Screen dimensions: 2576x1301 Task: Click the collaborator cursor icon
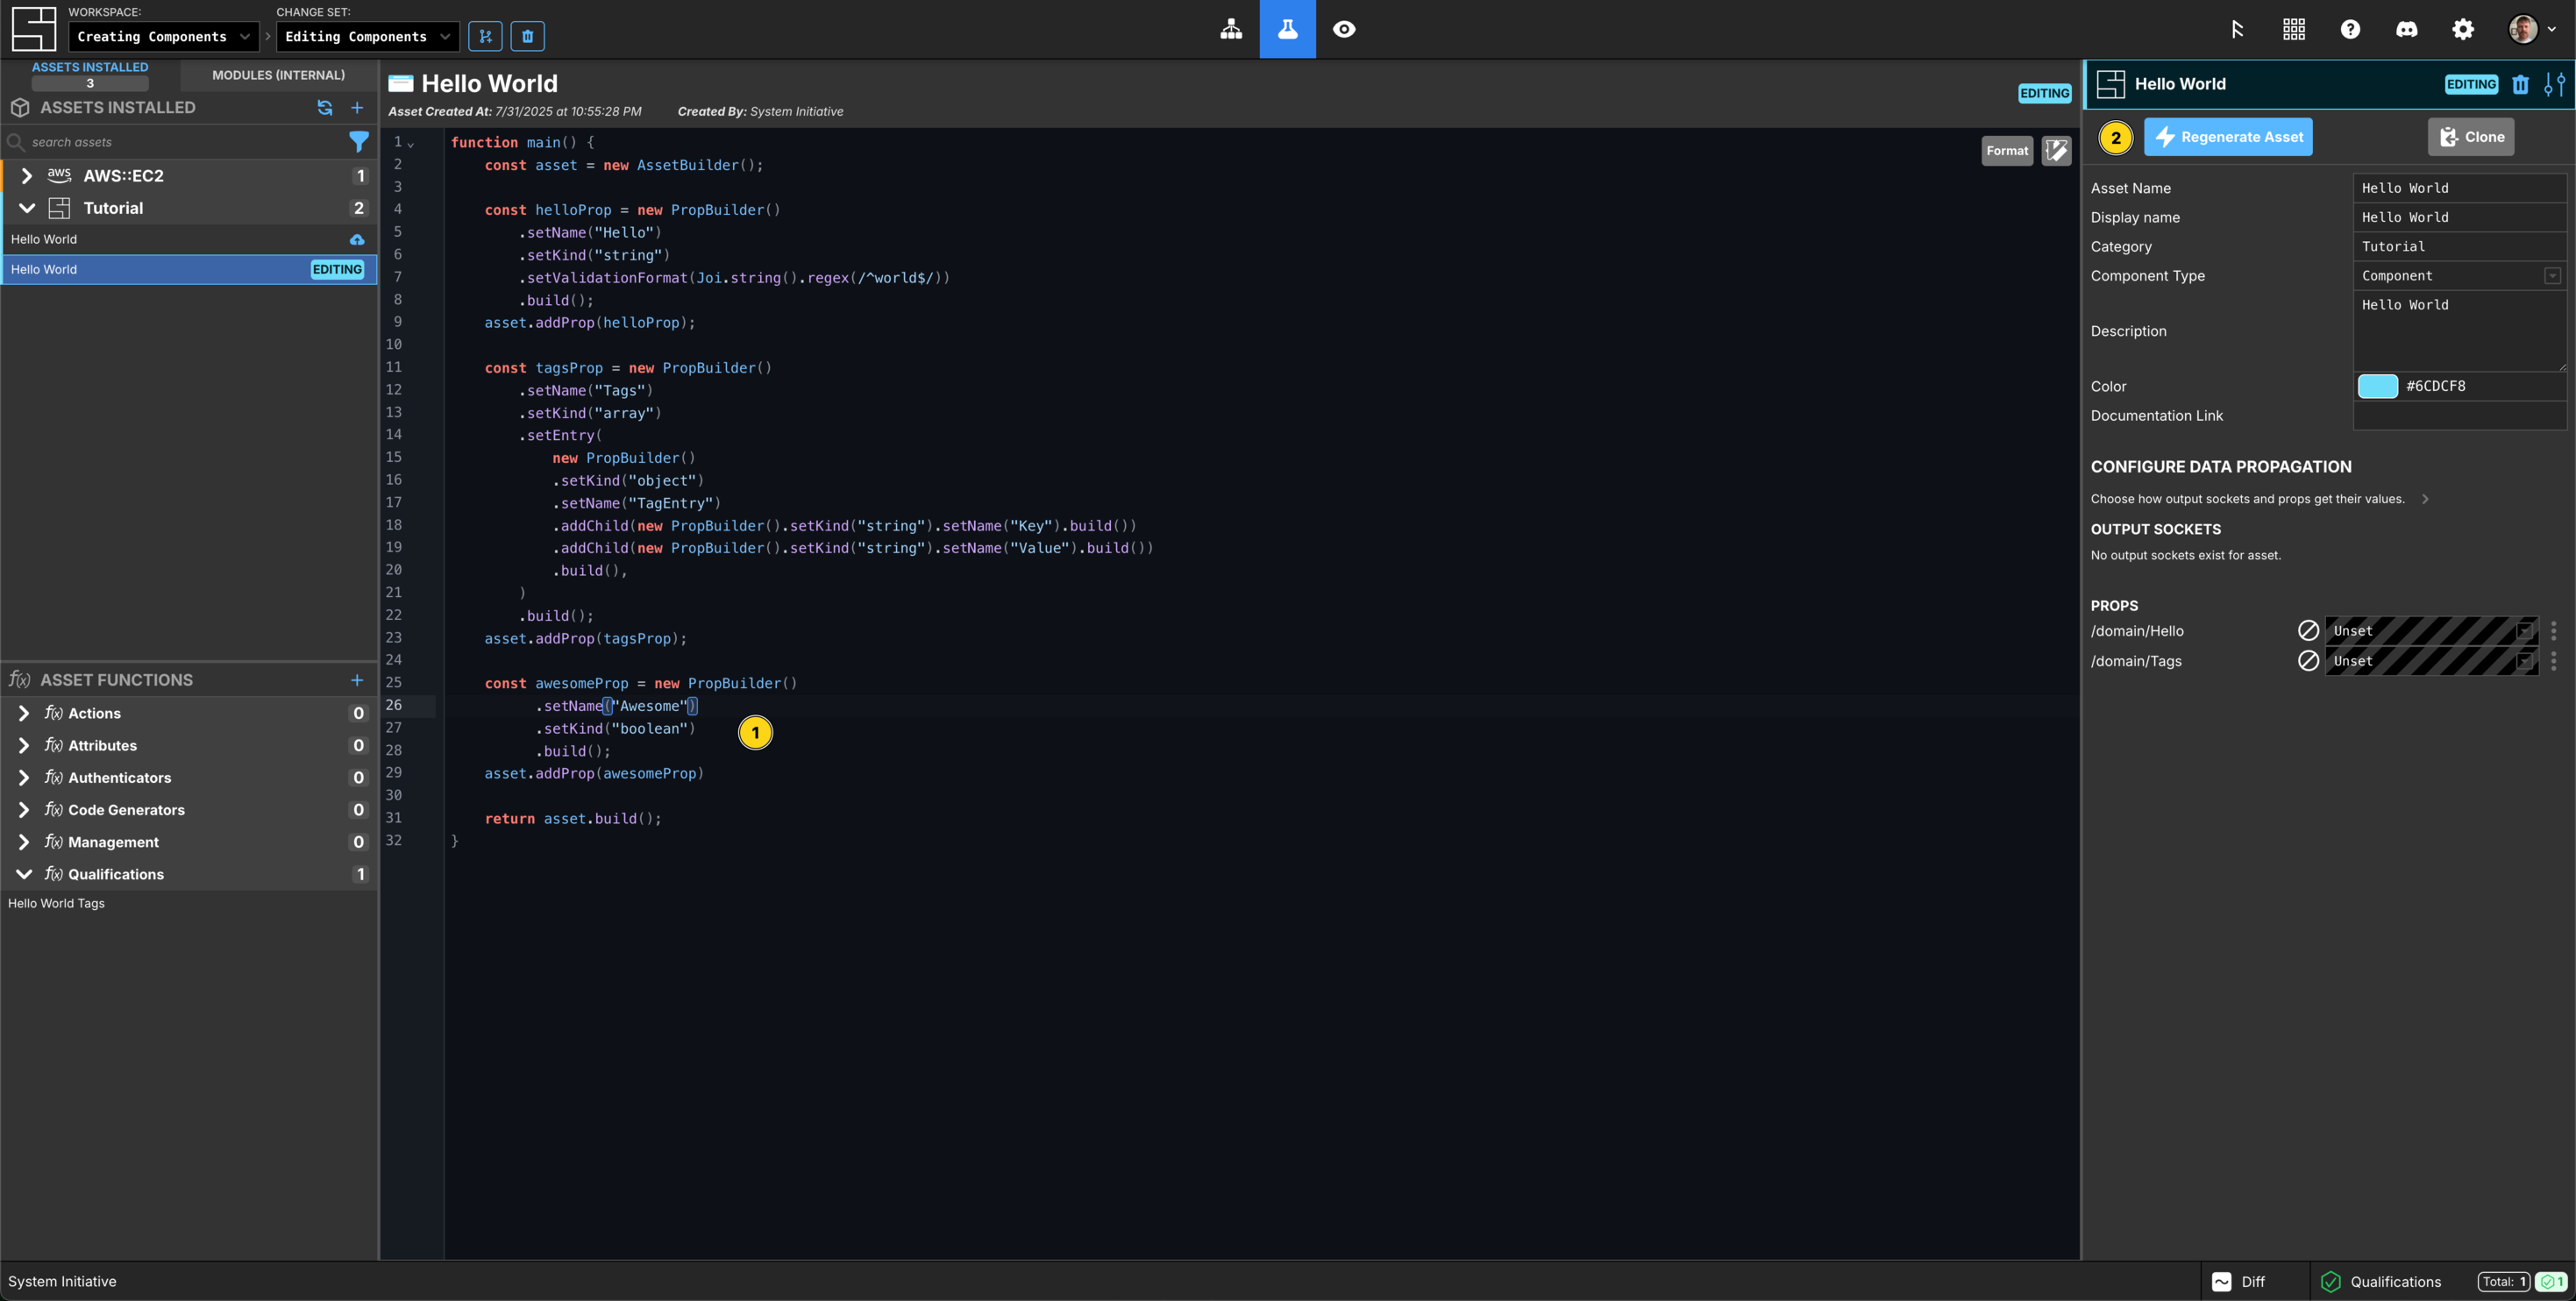click(2237, 29)
